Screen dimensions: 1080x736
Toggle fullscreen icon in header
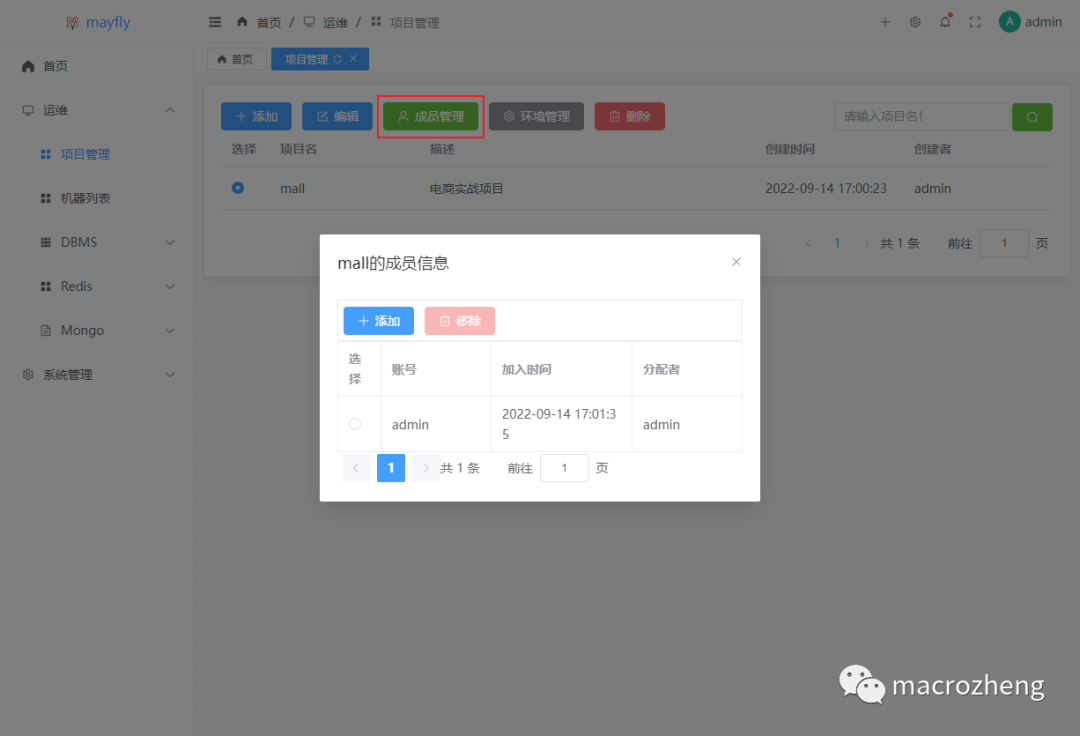975,22
